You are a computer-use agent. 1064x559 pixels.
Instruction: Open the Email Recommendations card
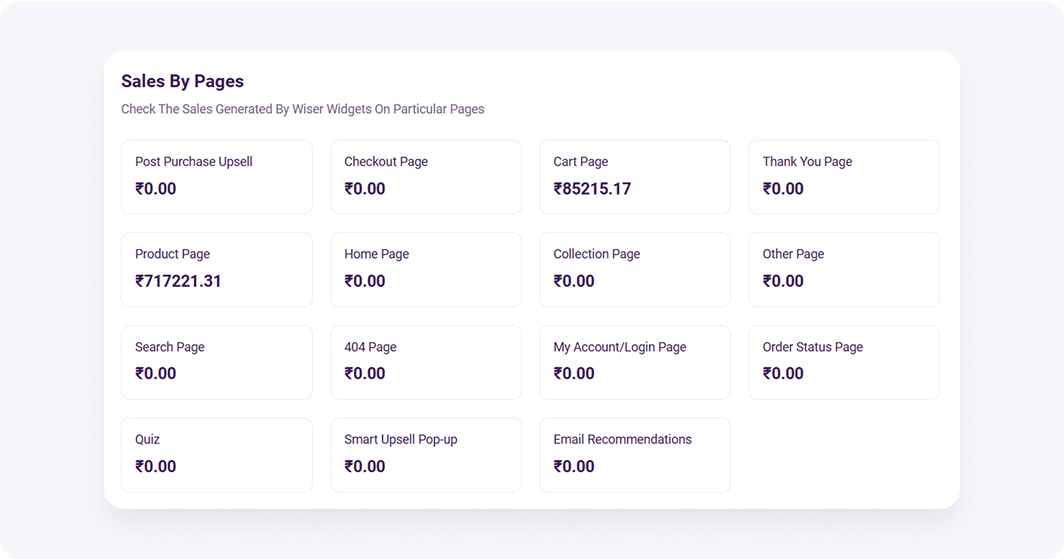(x=634, y=454)
